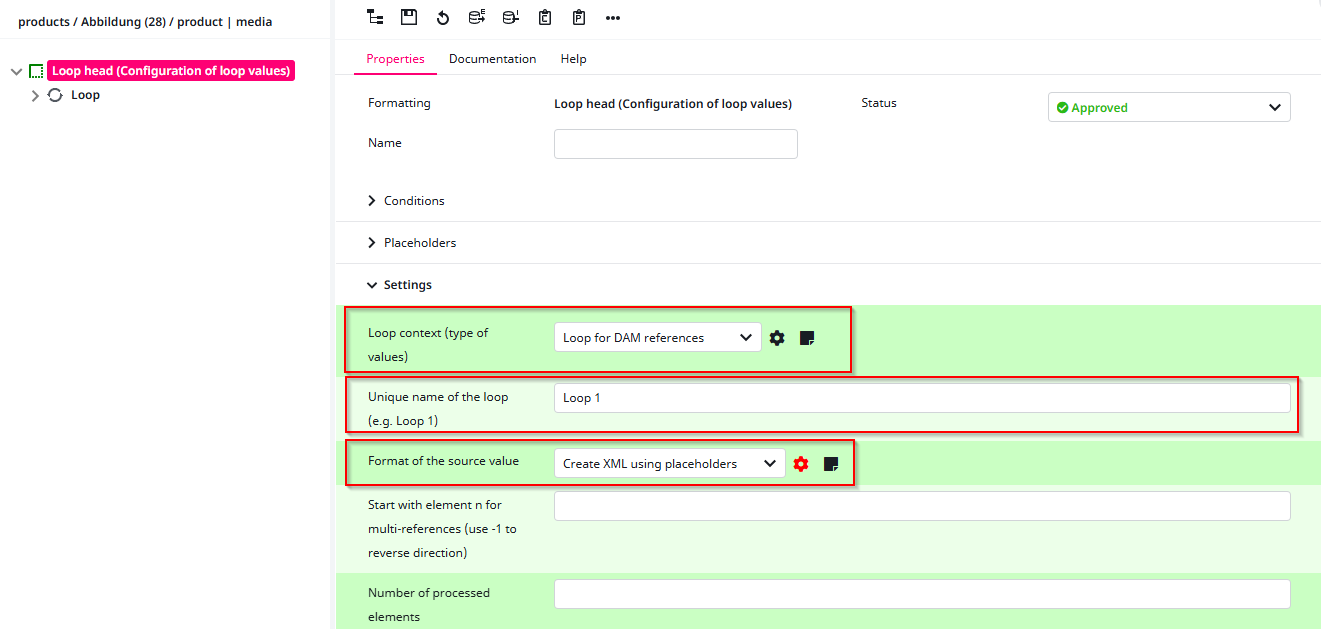Open the Approved status dropdown
Screen dimensions: 1321x629
(1168, 108)
